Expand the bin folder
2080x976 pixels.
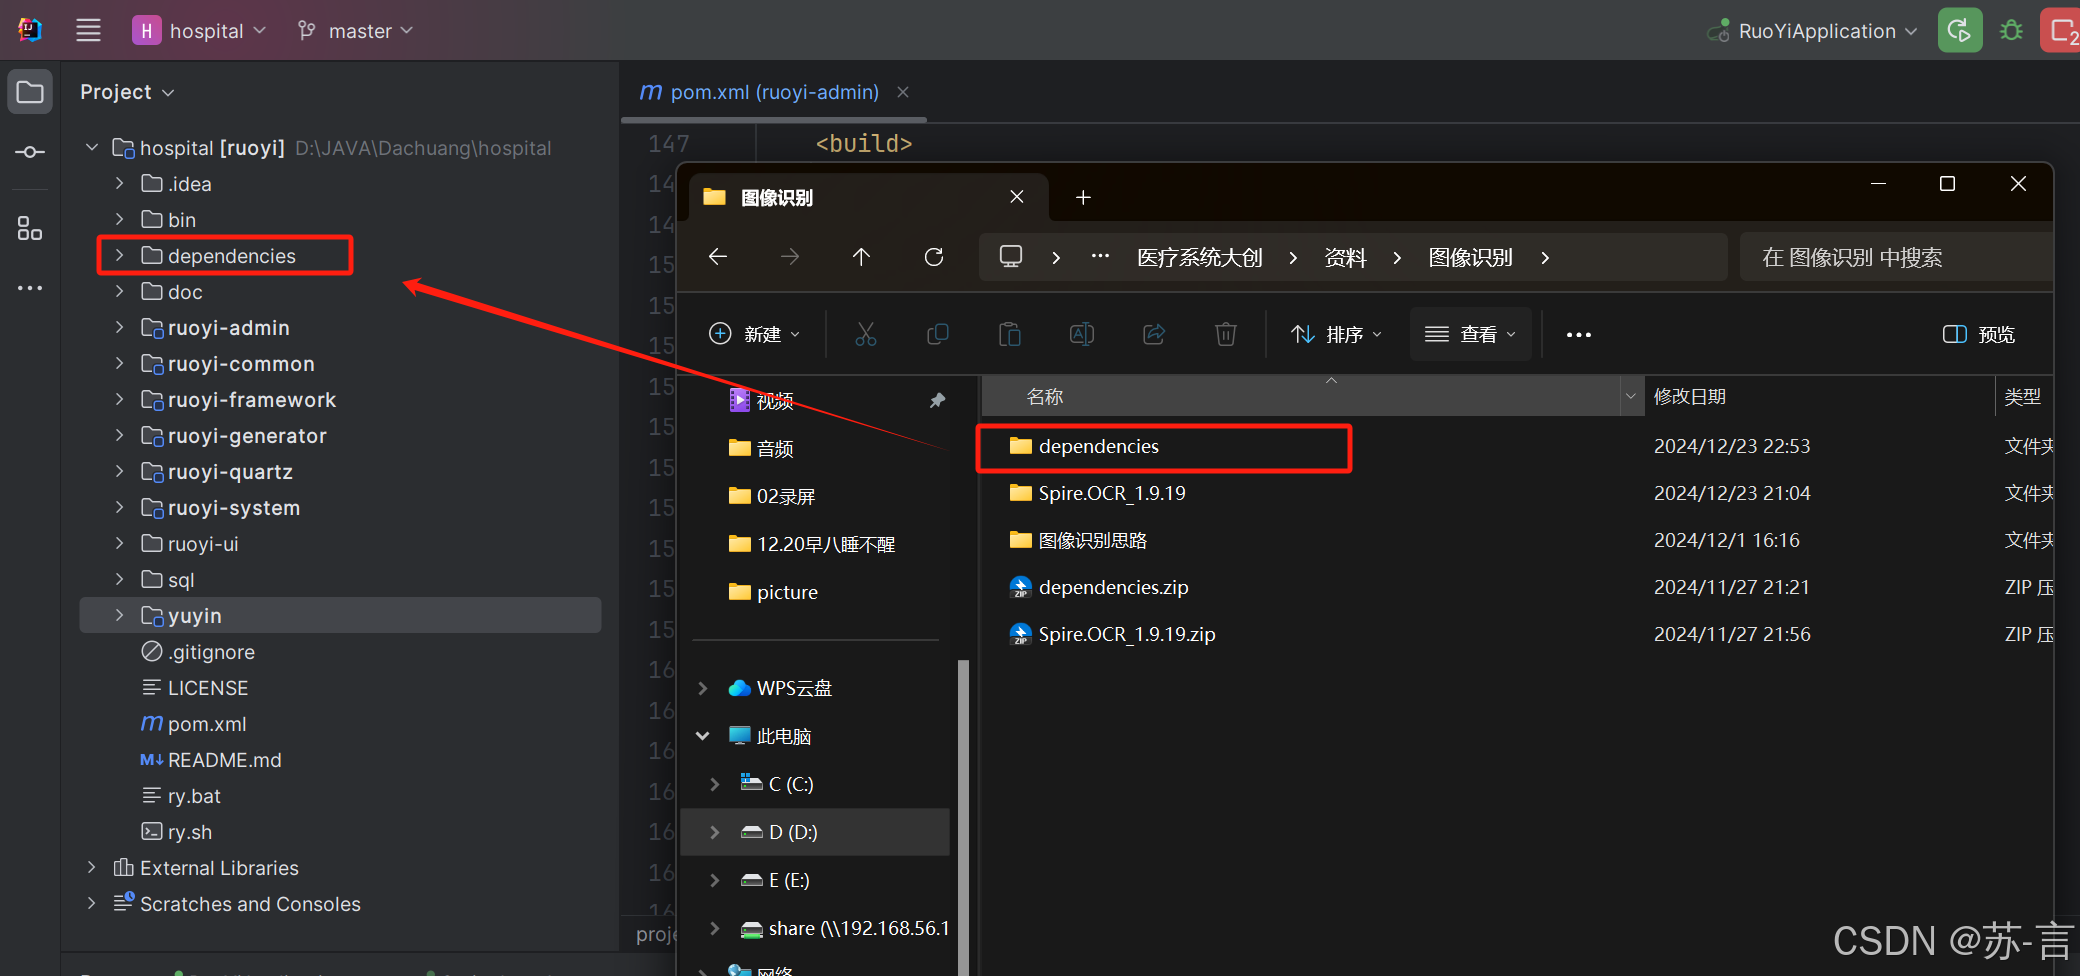(x=119, y=219)
